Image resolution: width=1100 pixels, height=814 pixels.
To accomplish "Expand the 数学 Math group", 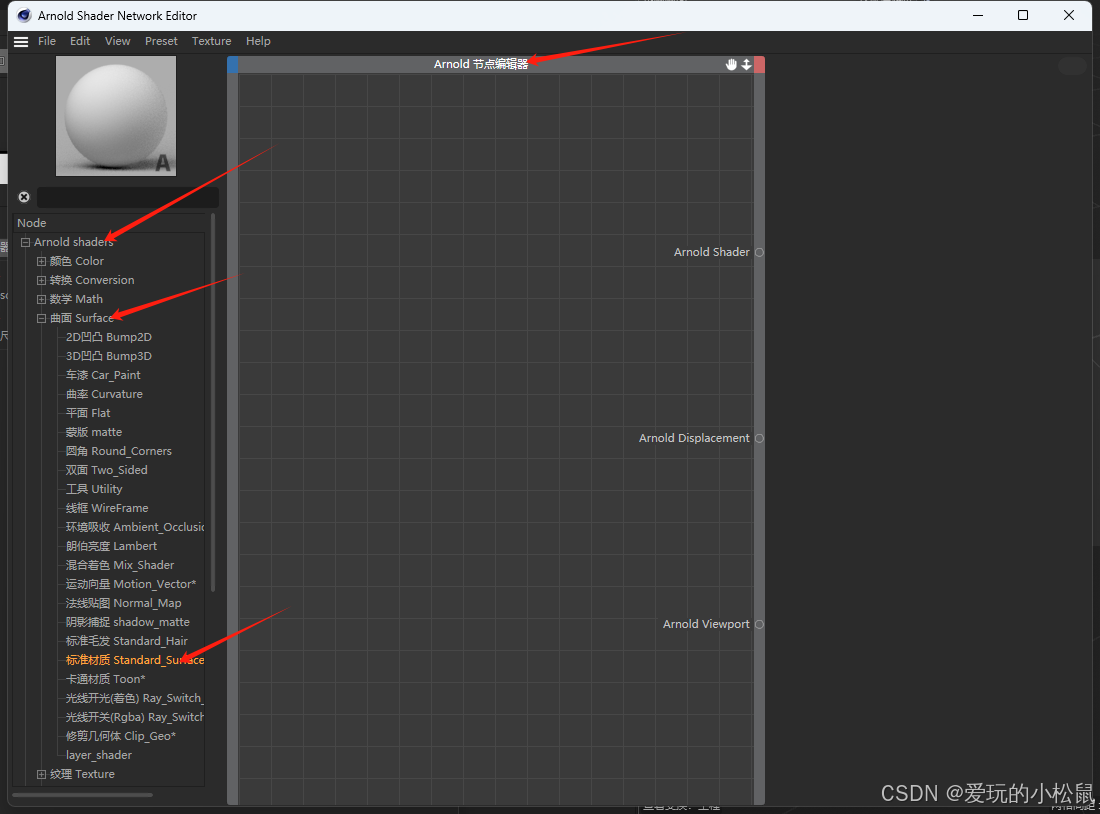I will click(41, 299).
